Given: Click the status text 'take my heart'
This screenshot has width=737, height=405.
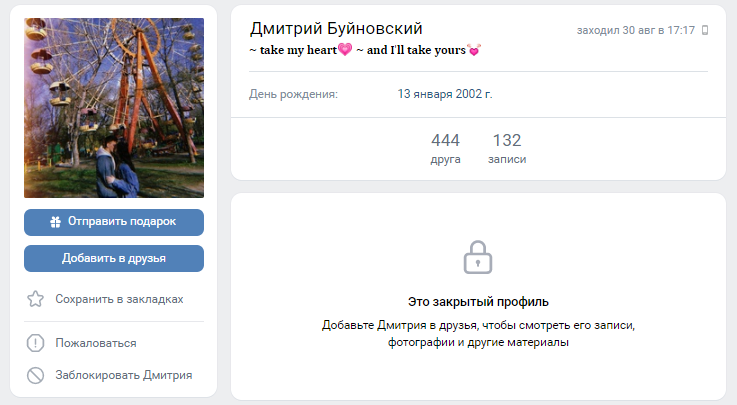Looking at the screenshot, I should point(298,50).
